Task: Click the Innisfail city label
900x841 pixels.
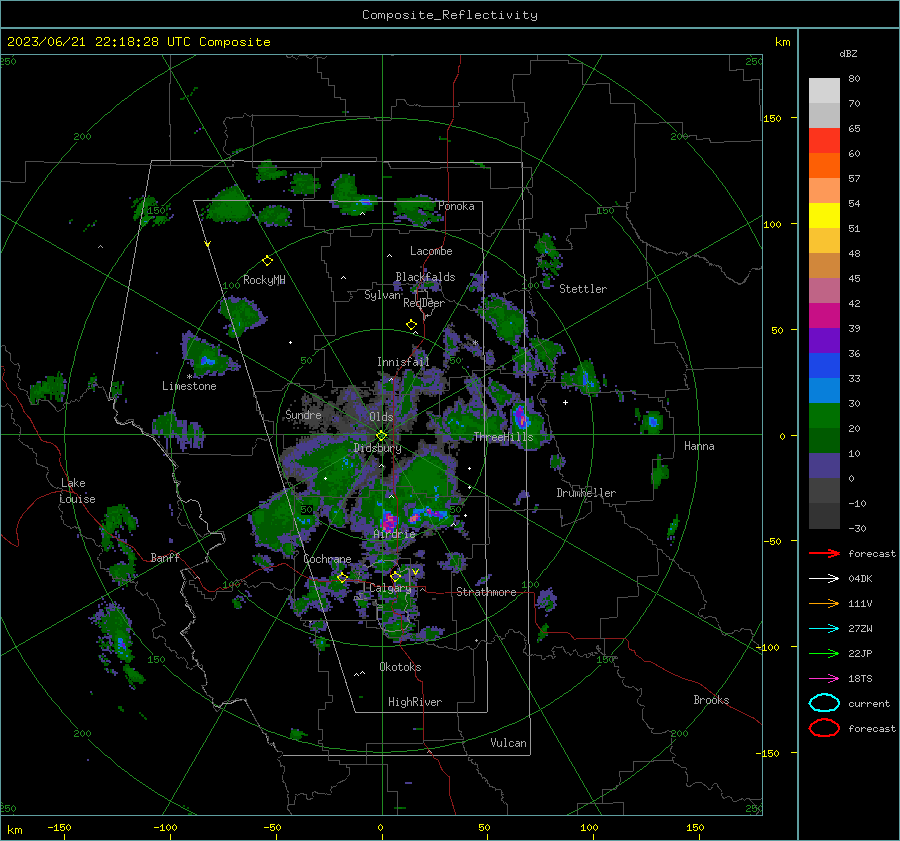Action: [x=403, y=362]
